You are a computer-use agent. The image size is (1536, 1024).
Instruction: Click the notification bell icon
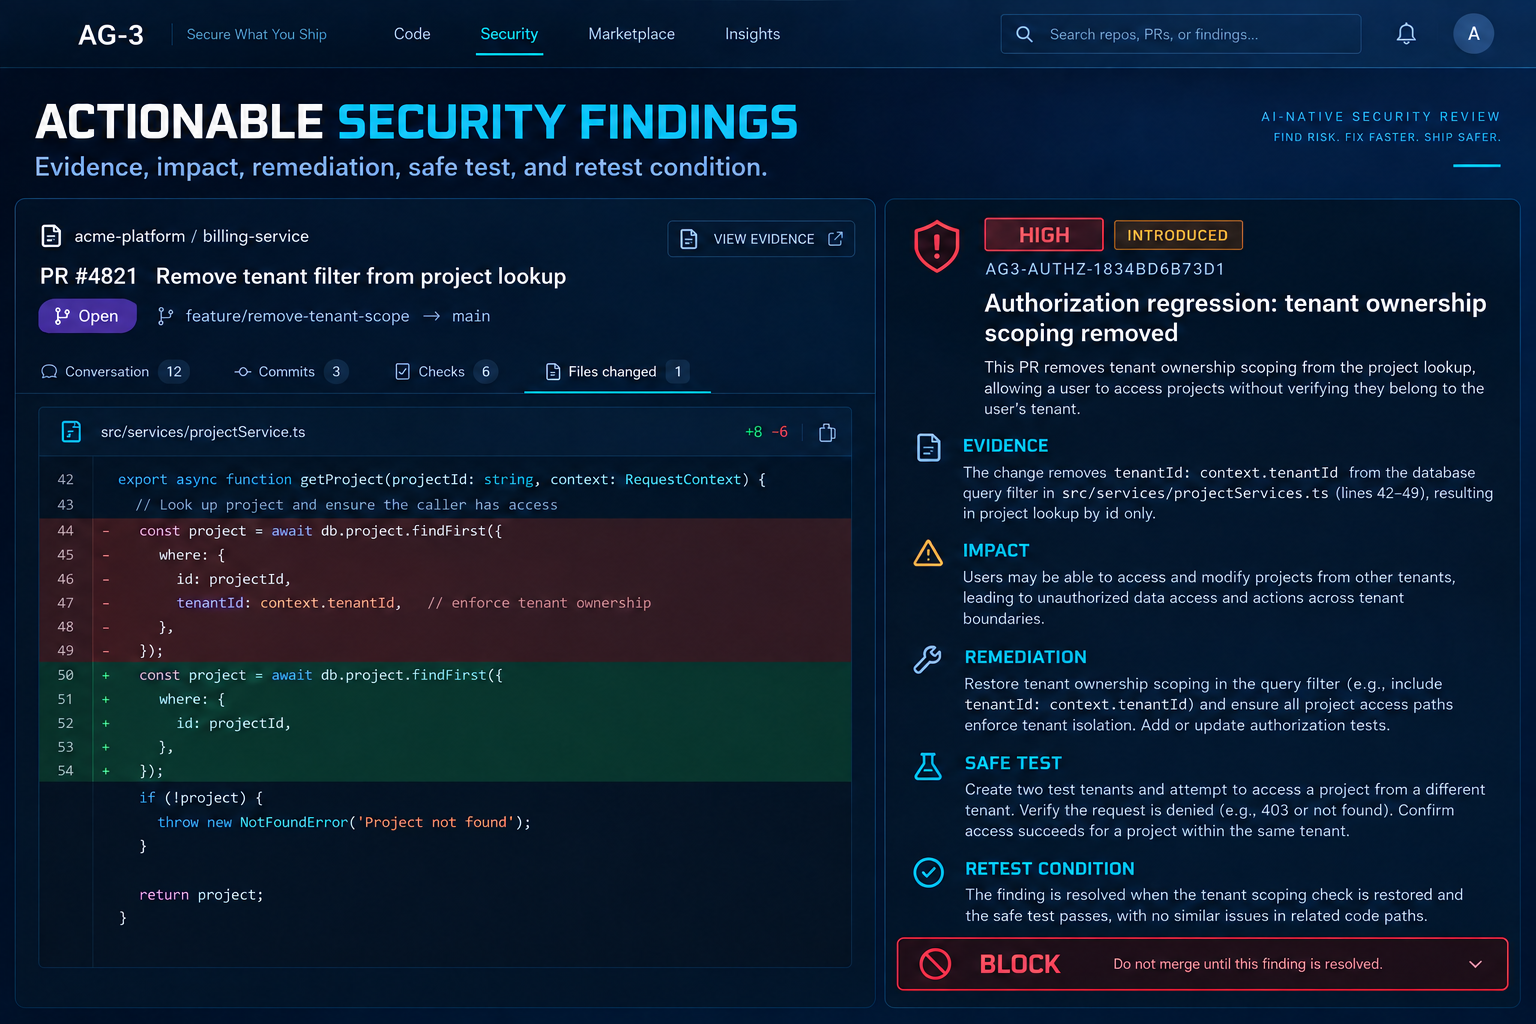click(1406, 34)
